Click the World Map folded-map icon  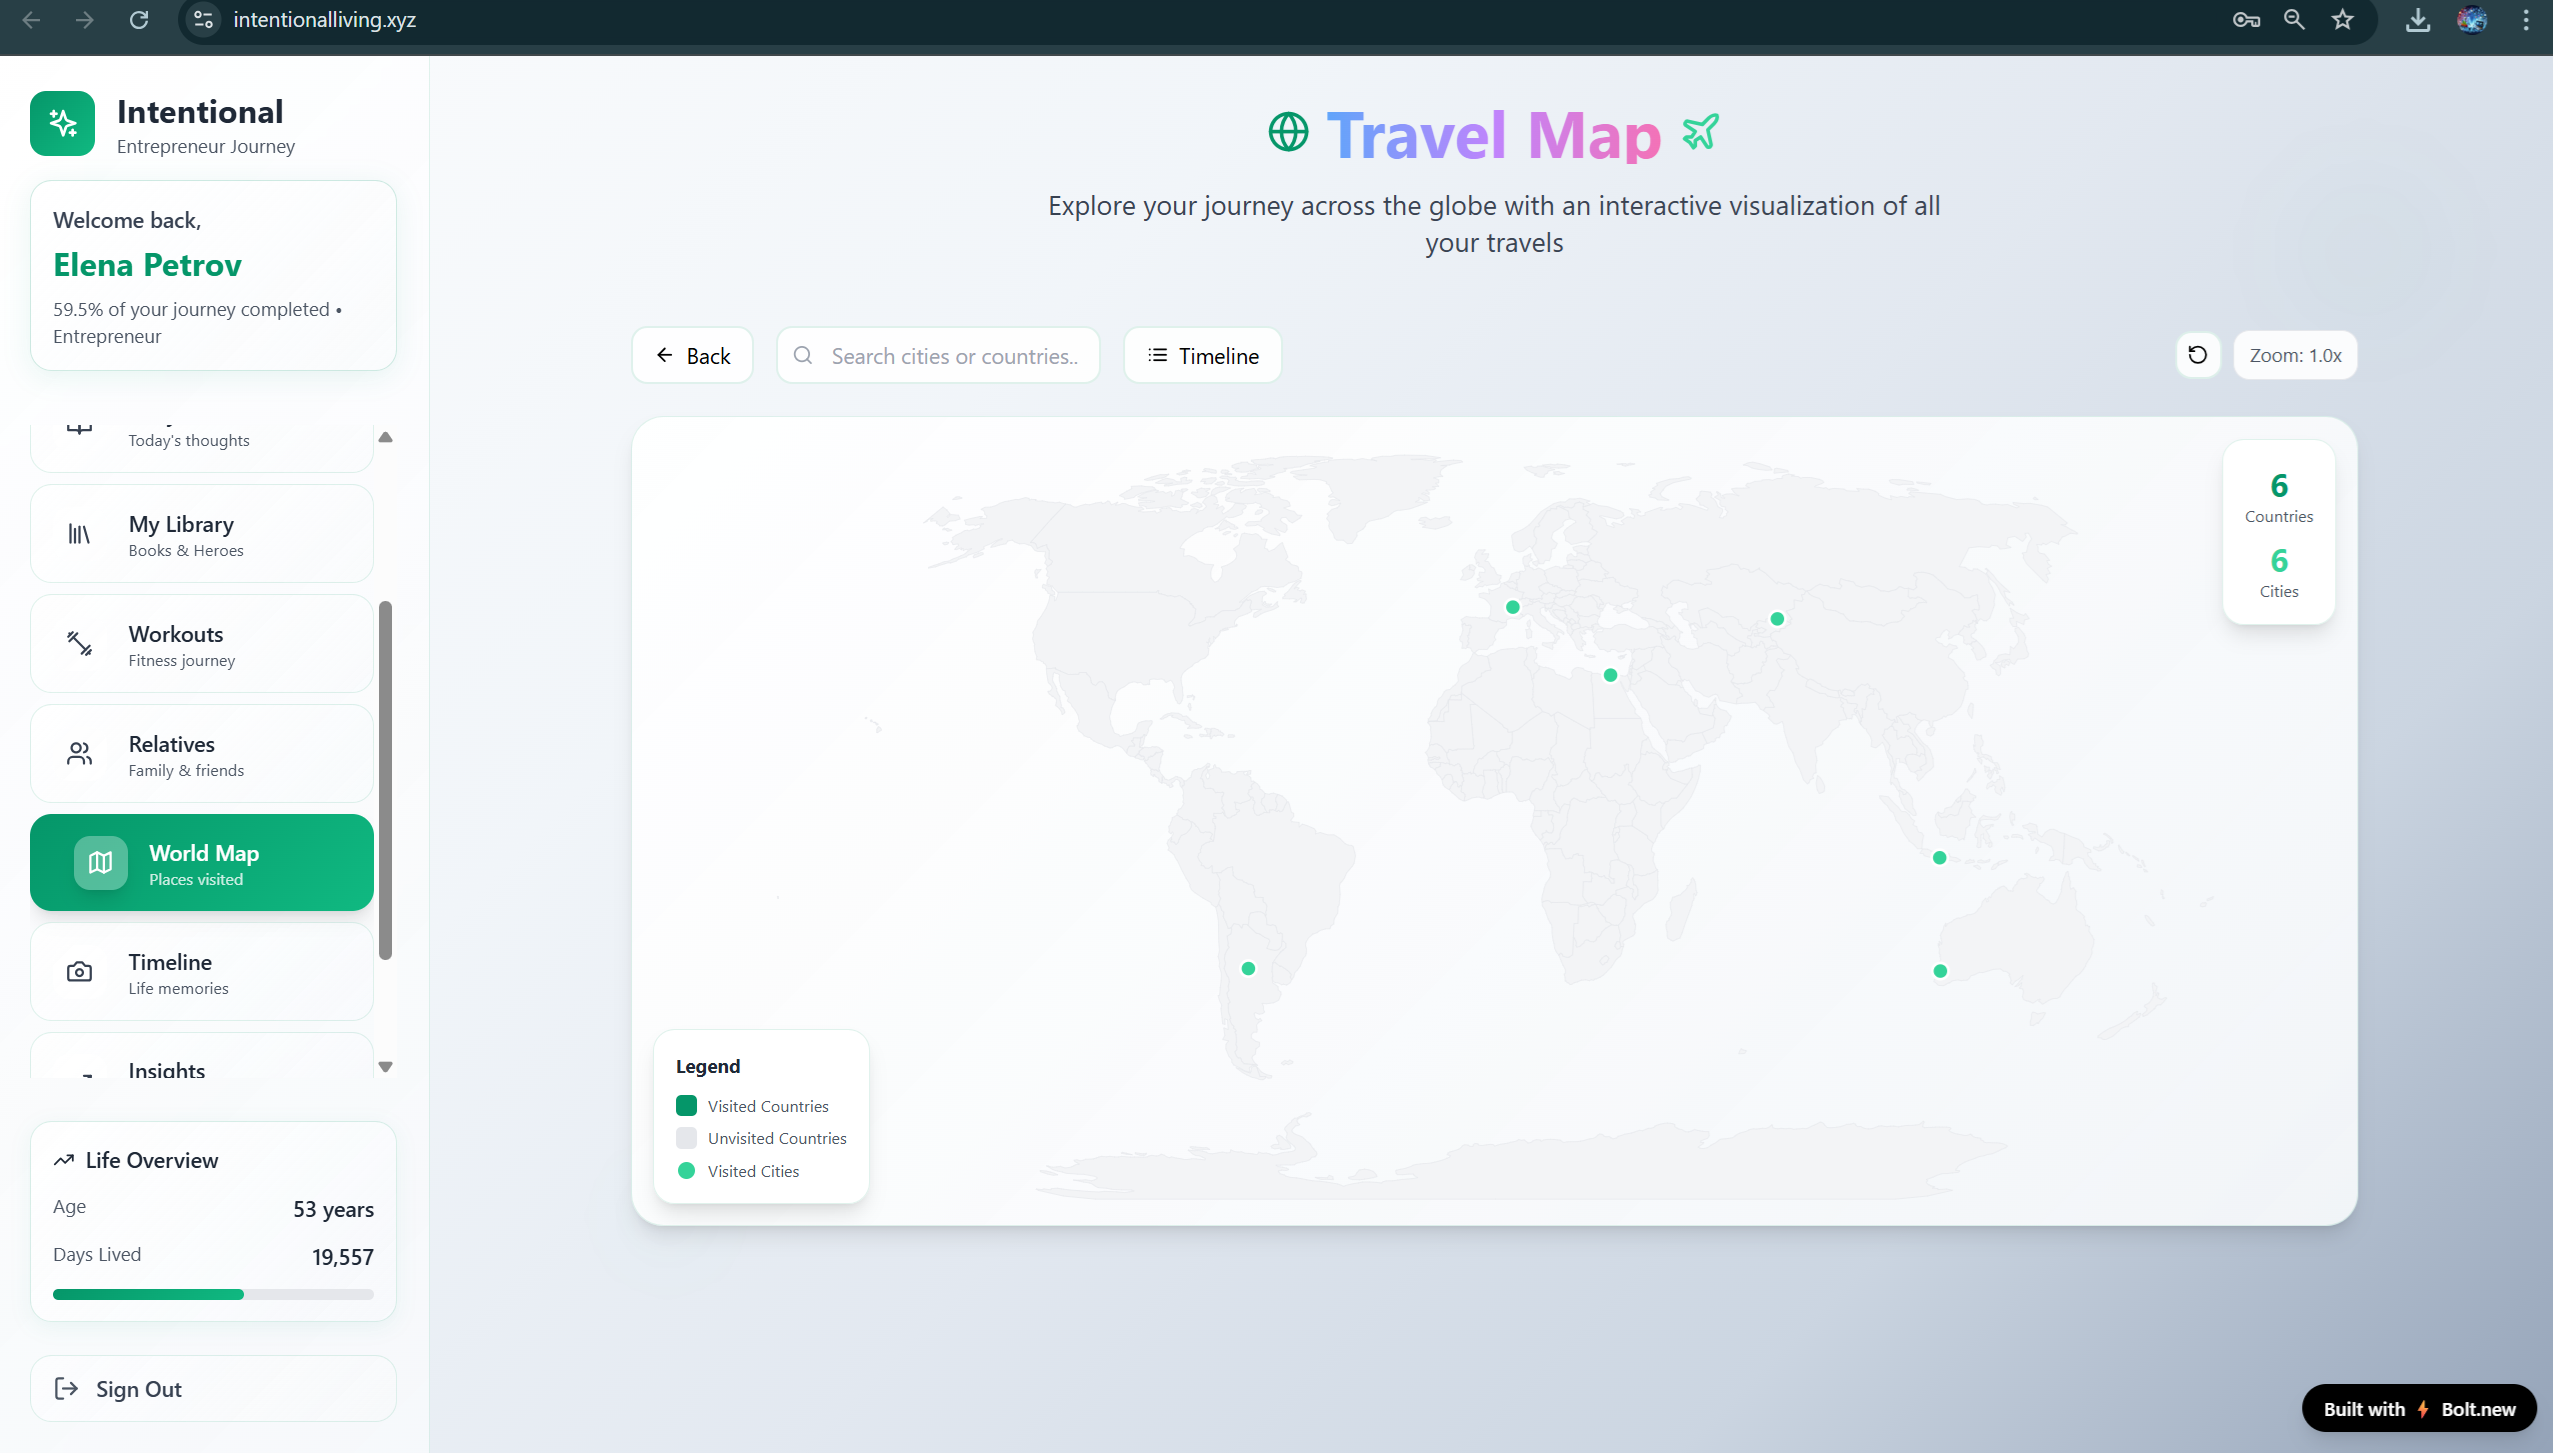pyautogui.click(x=101, y=863)
